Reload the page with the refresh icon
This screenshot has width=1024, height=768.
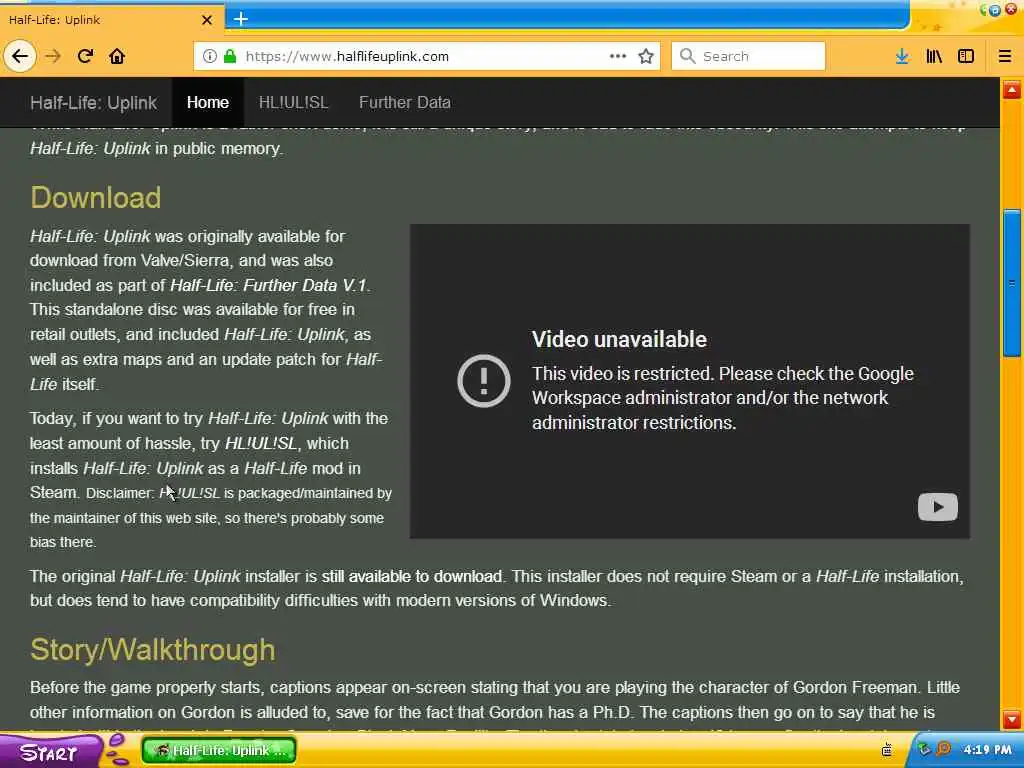click(85, 56)
